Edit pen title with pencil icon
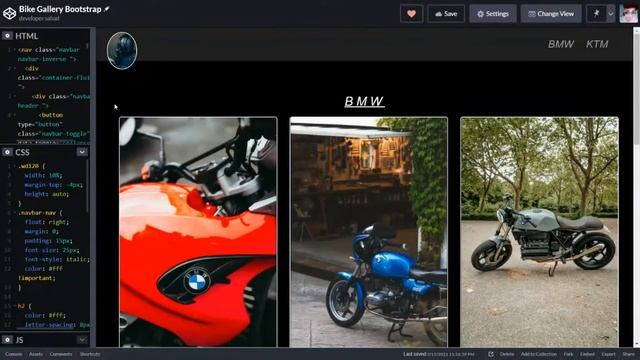Screen dimensions: 640x360 (107, 9)
